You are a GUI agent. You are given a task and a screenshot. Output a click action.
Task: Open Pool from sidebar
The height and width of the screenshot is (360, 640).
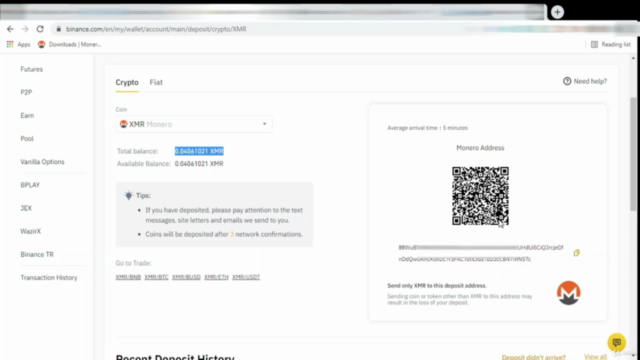click(27, 138)
